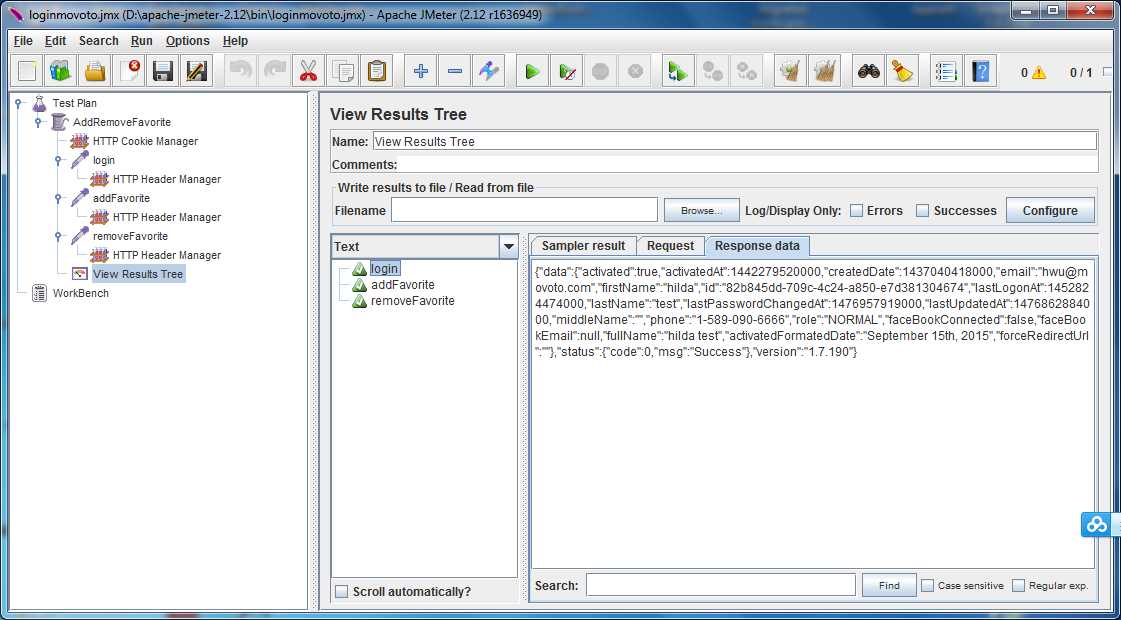Click the Browse... button
1121x620 pixels.
coord(701,211)
